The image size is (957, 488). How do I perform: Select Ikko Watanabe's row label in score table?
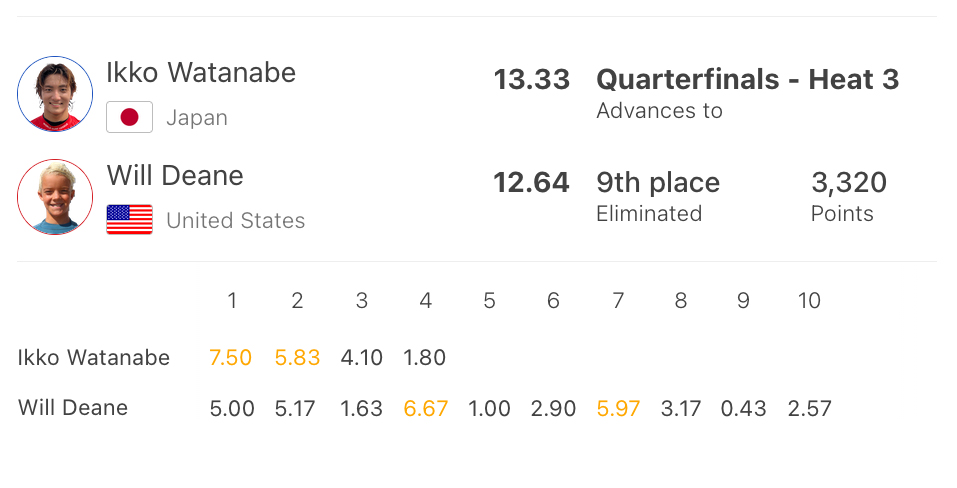94,358
